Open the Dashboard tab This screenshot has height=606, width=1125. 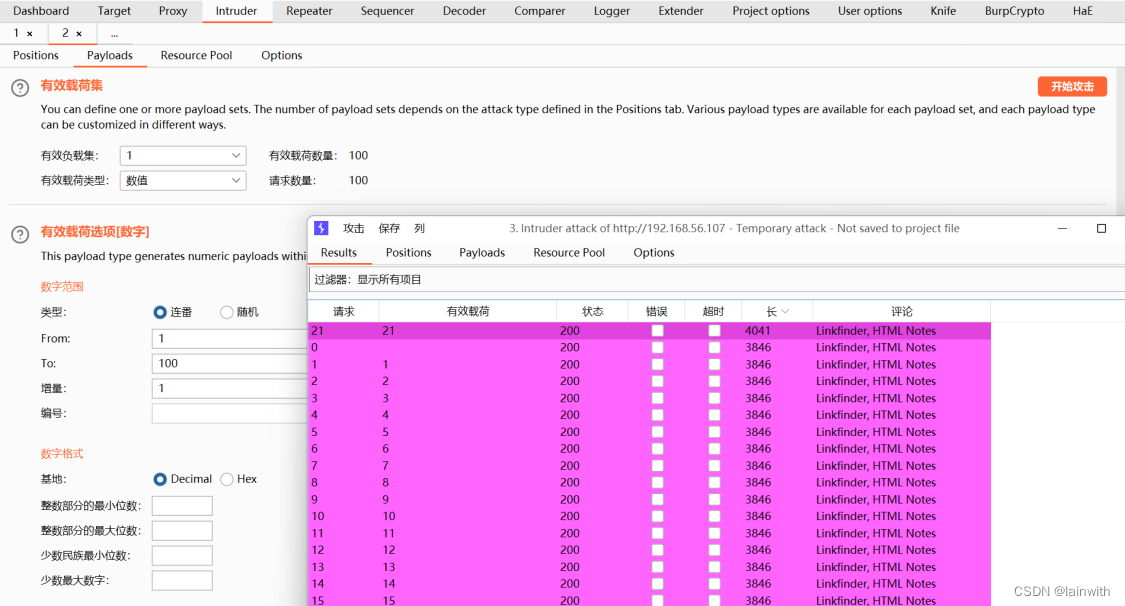[41, 11]
